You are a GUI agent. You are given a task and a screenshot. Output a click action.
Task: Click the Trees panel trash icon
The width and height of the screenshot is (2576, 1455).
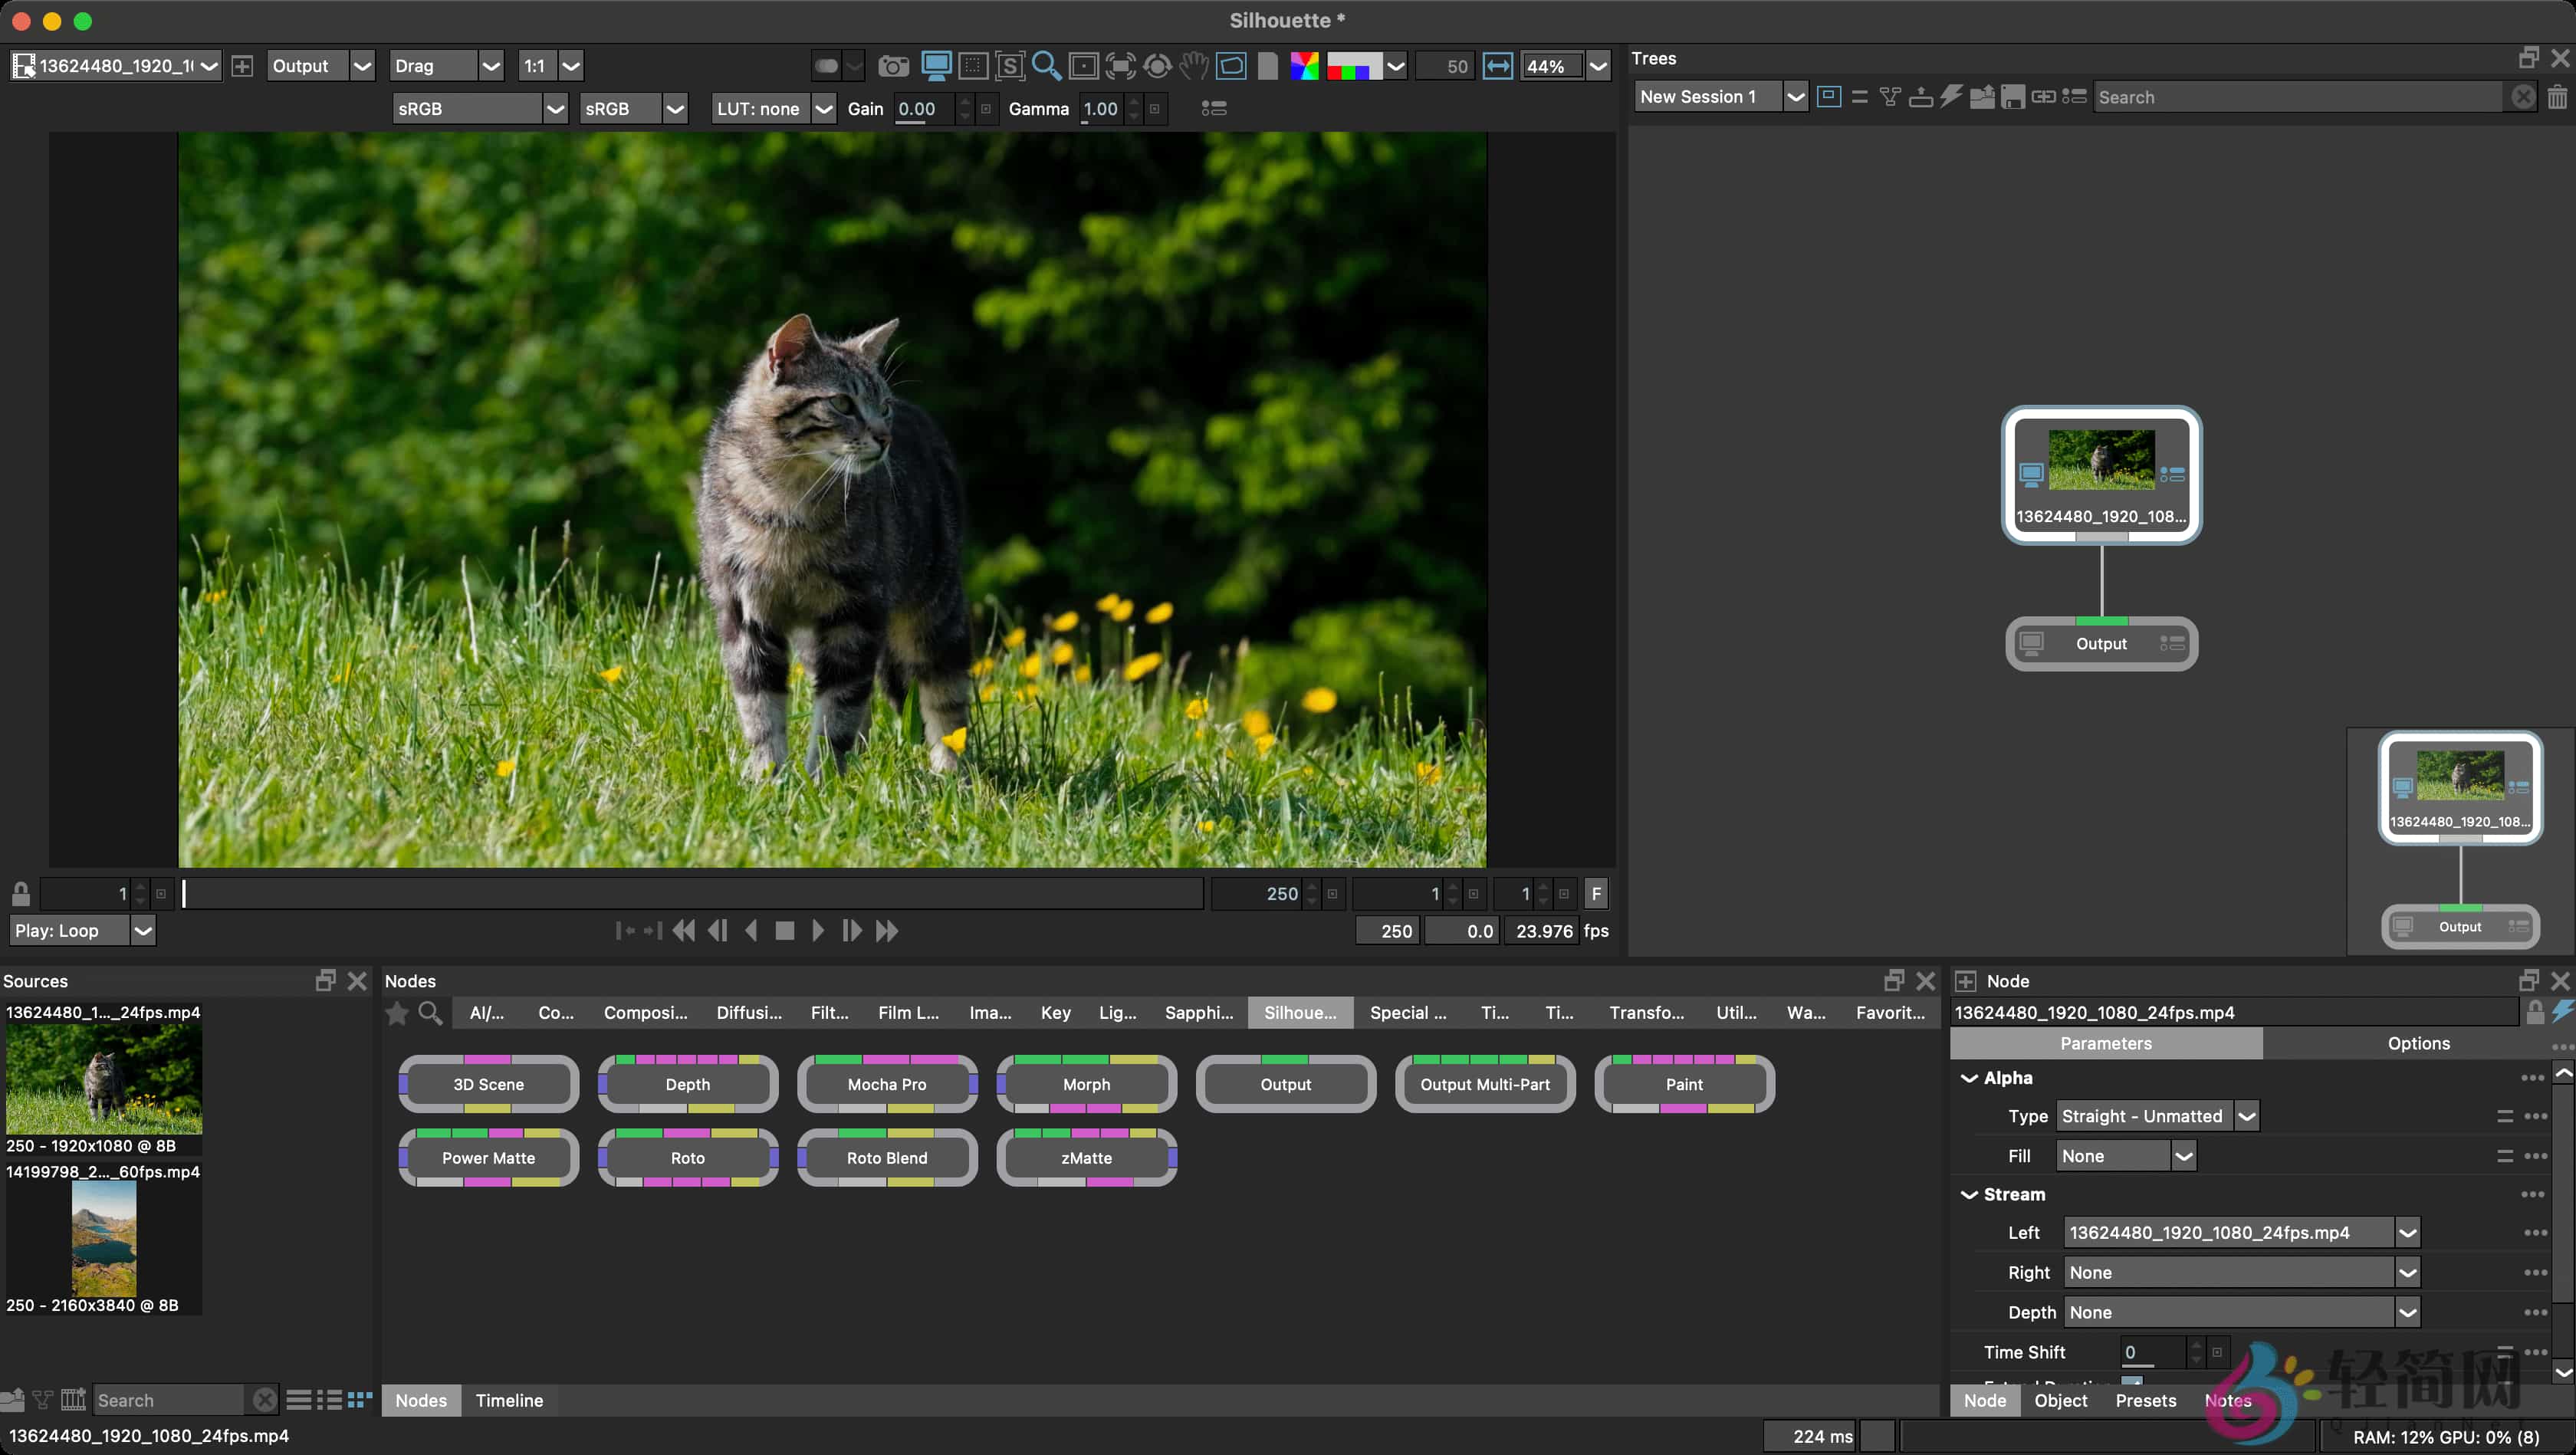(2557, 97)
